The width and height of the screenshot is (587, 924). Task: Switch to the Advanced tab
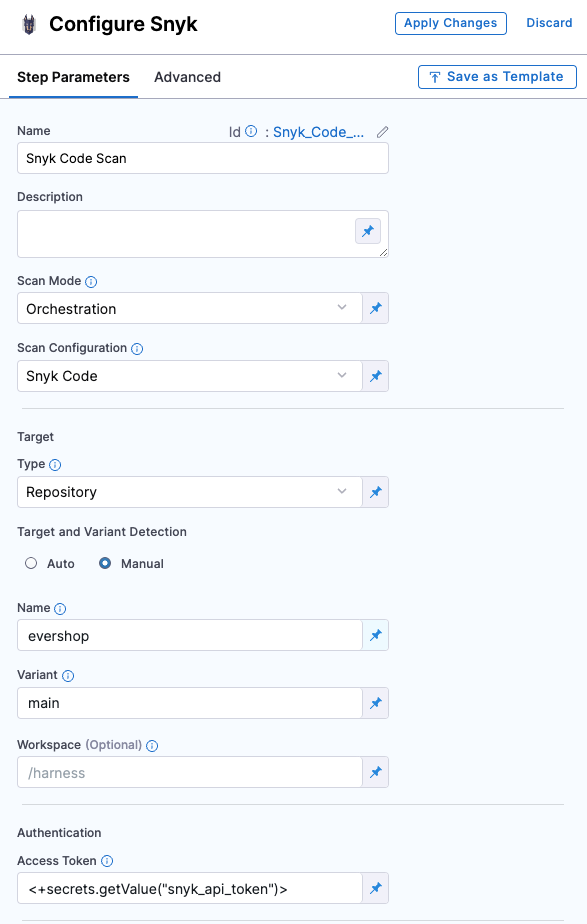pyautogui.click(x=187, y=77)
